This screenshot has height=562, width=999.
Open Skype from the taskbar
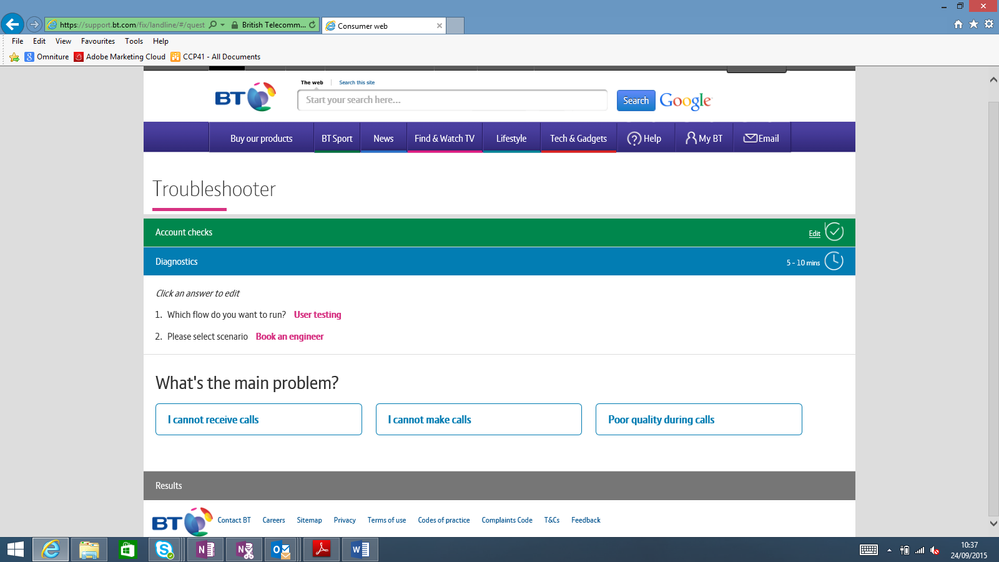pos(165,549)
